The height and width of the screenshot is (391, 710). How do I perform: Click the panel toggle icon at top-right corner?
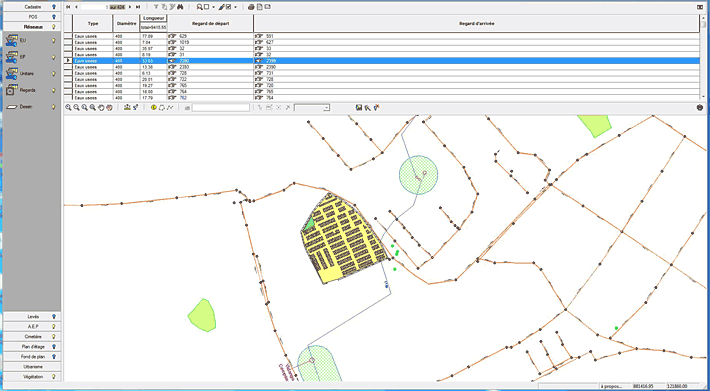700,7
